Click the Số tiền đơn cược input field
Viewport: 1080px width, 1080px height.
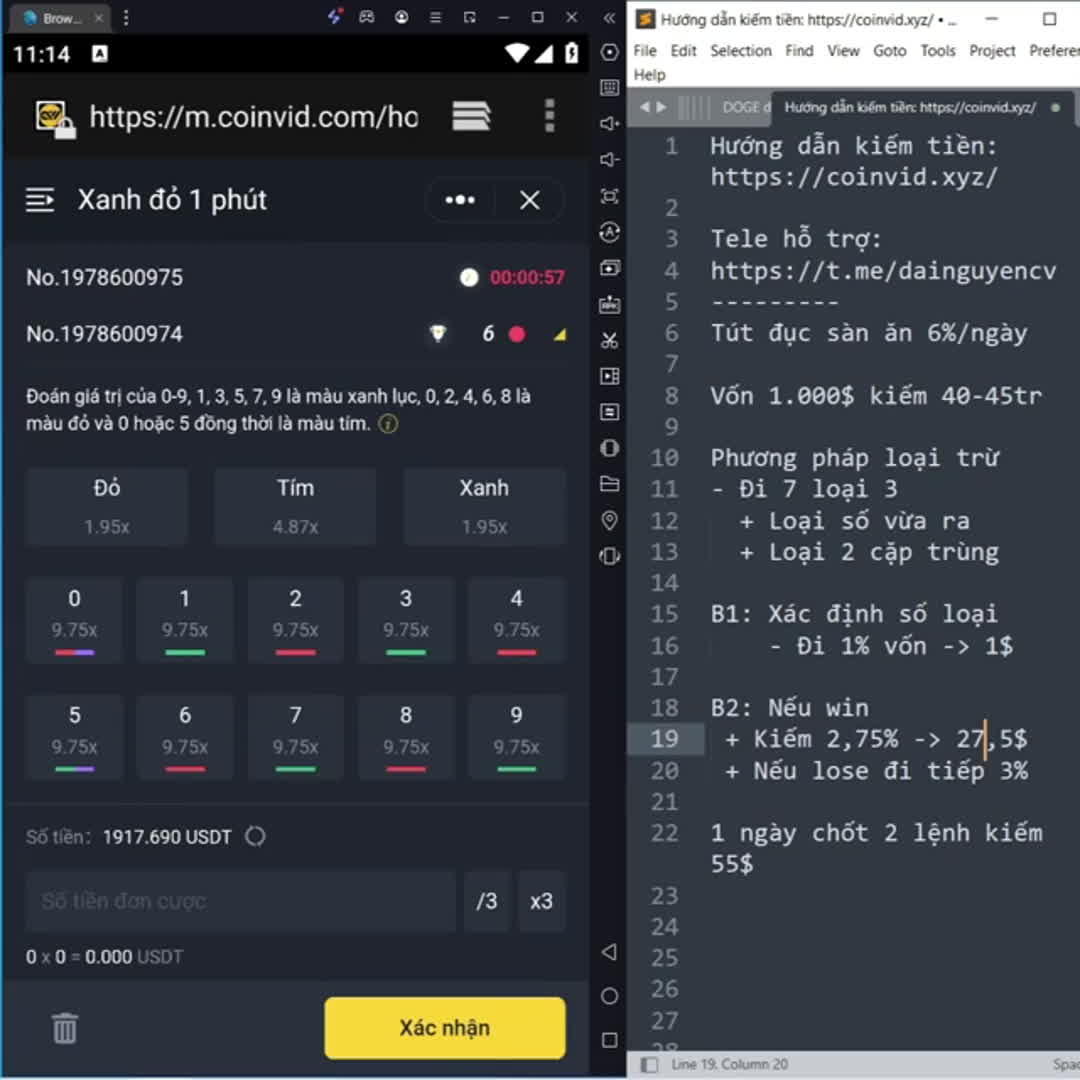point(240,901)
